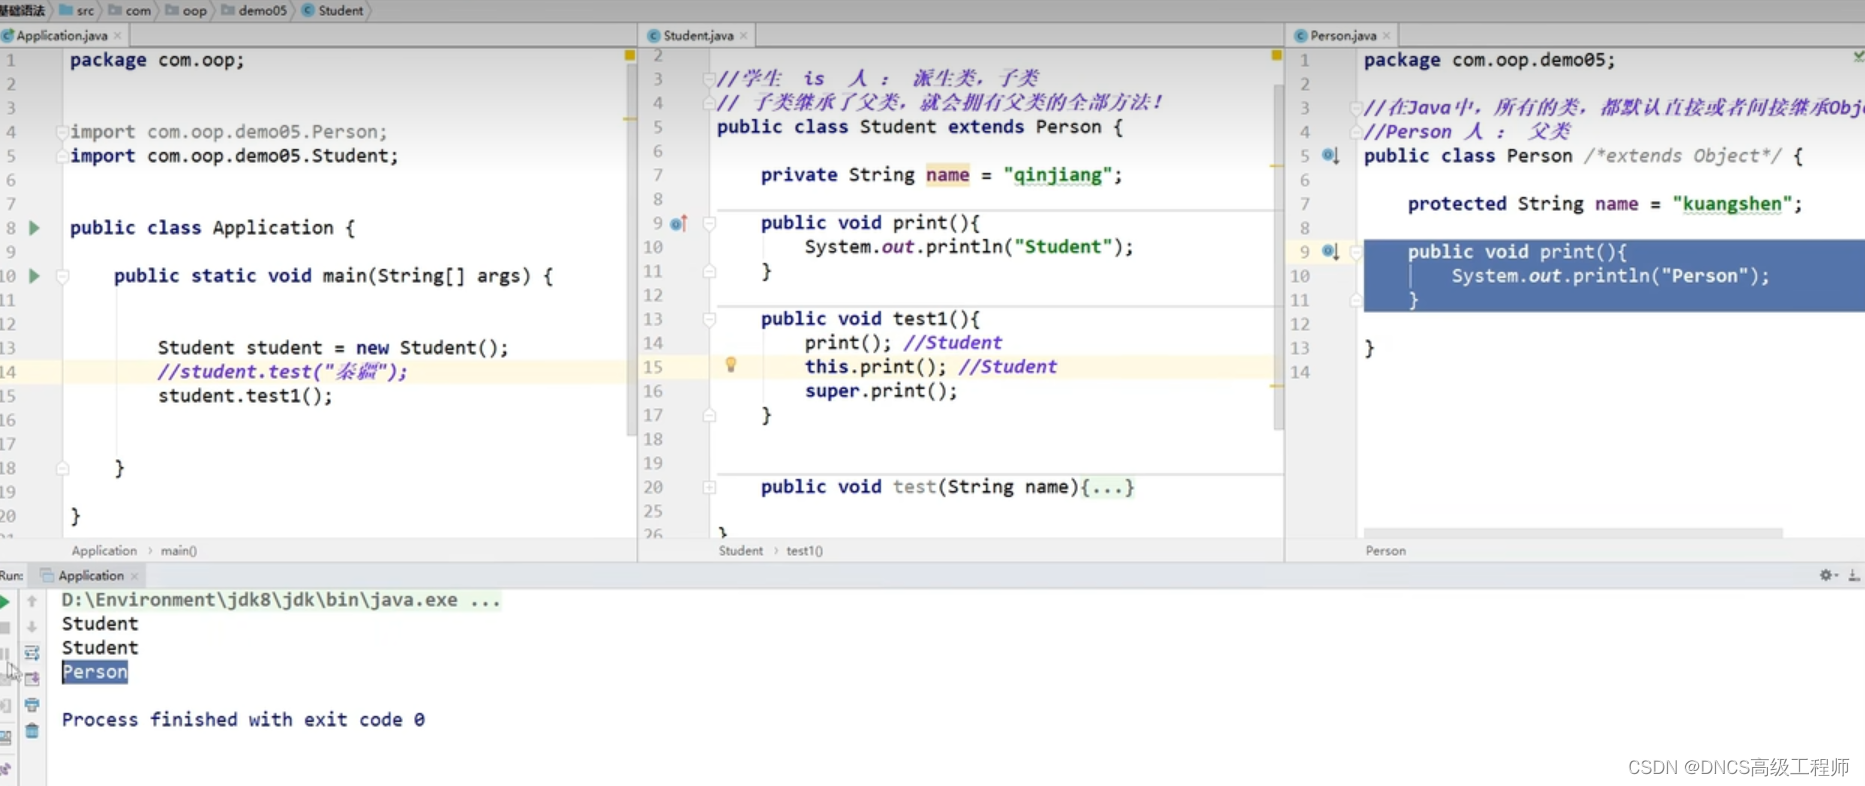Close the Application run tab
The height and width of the screenshot is (786, 1865).
point(134,576)
